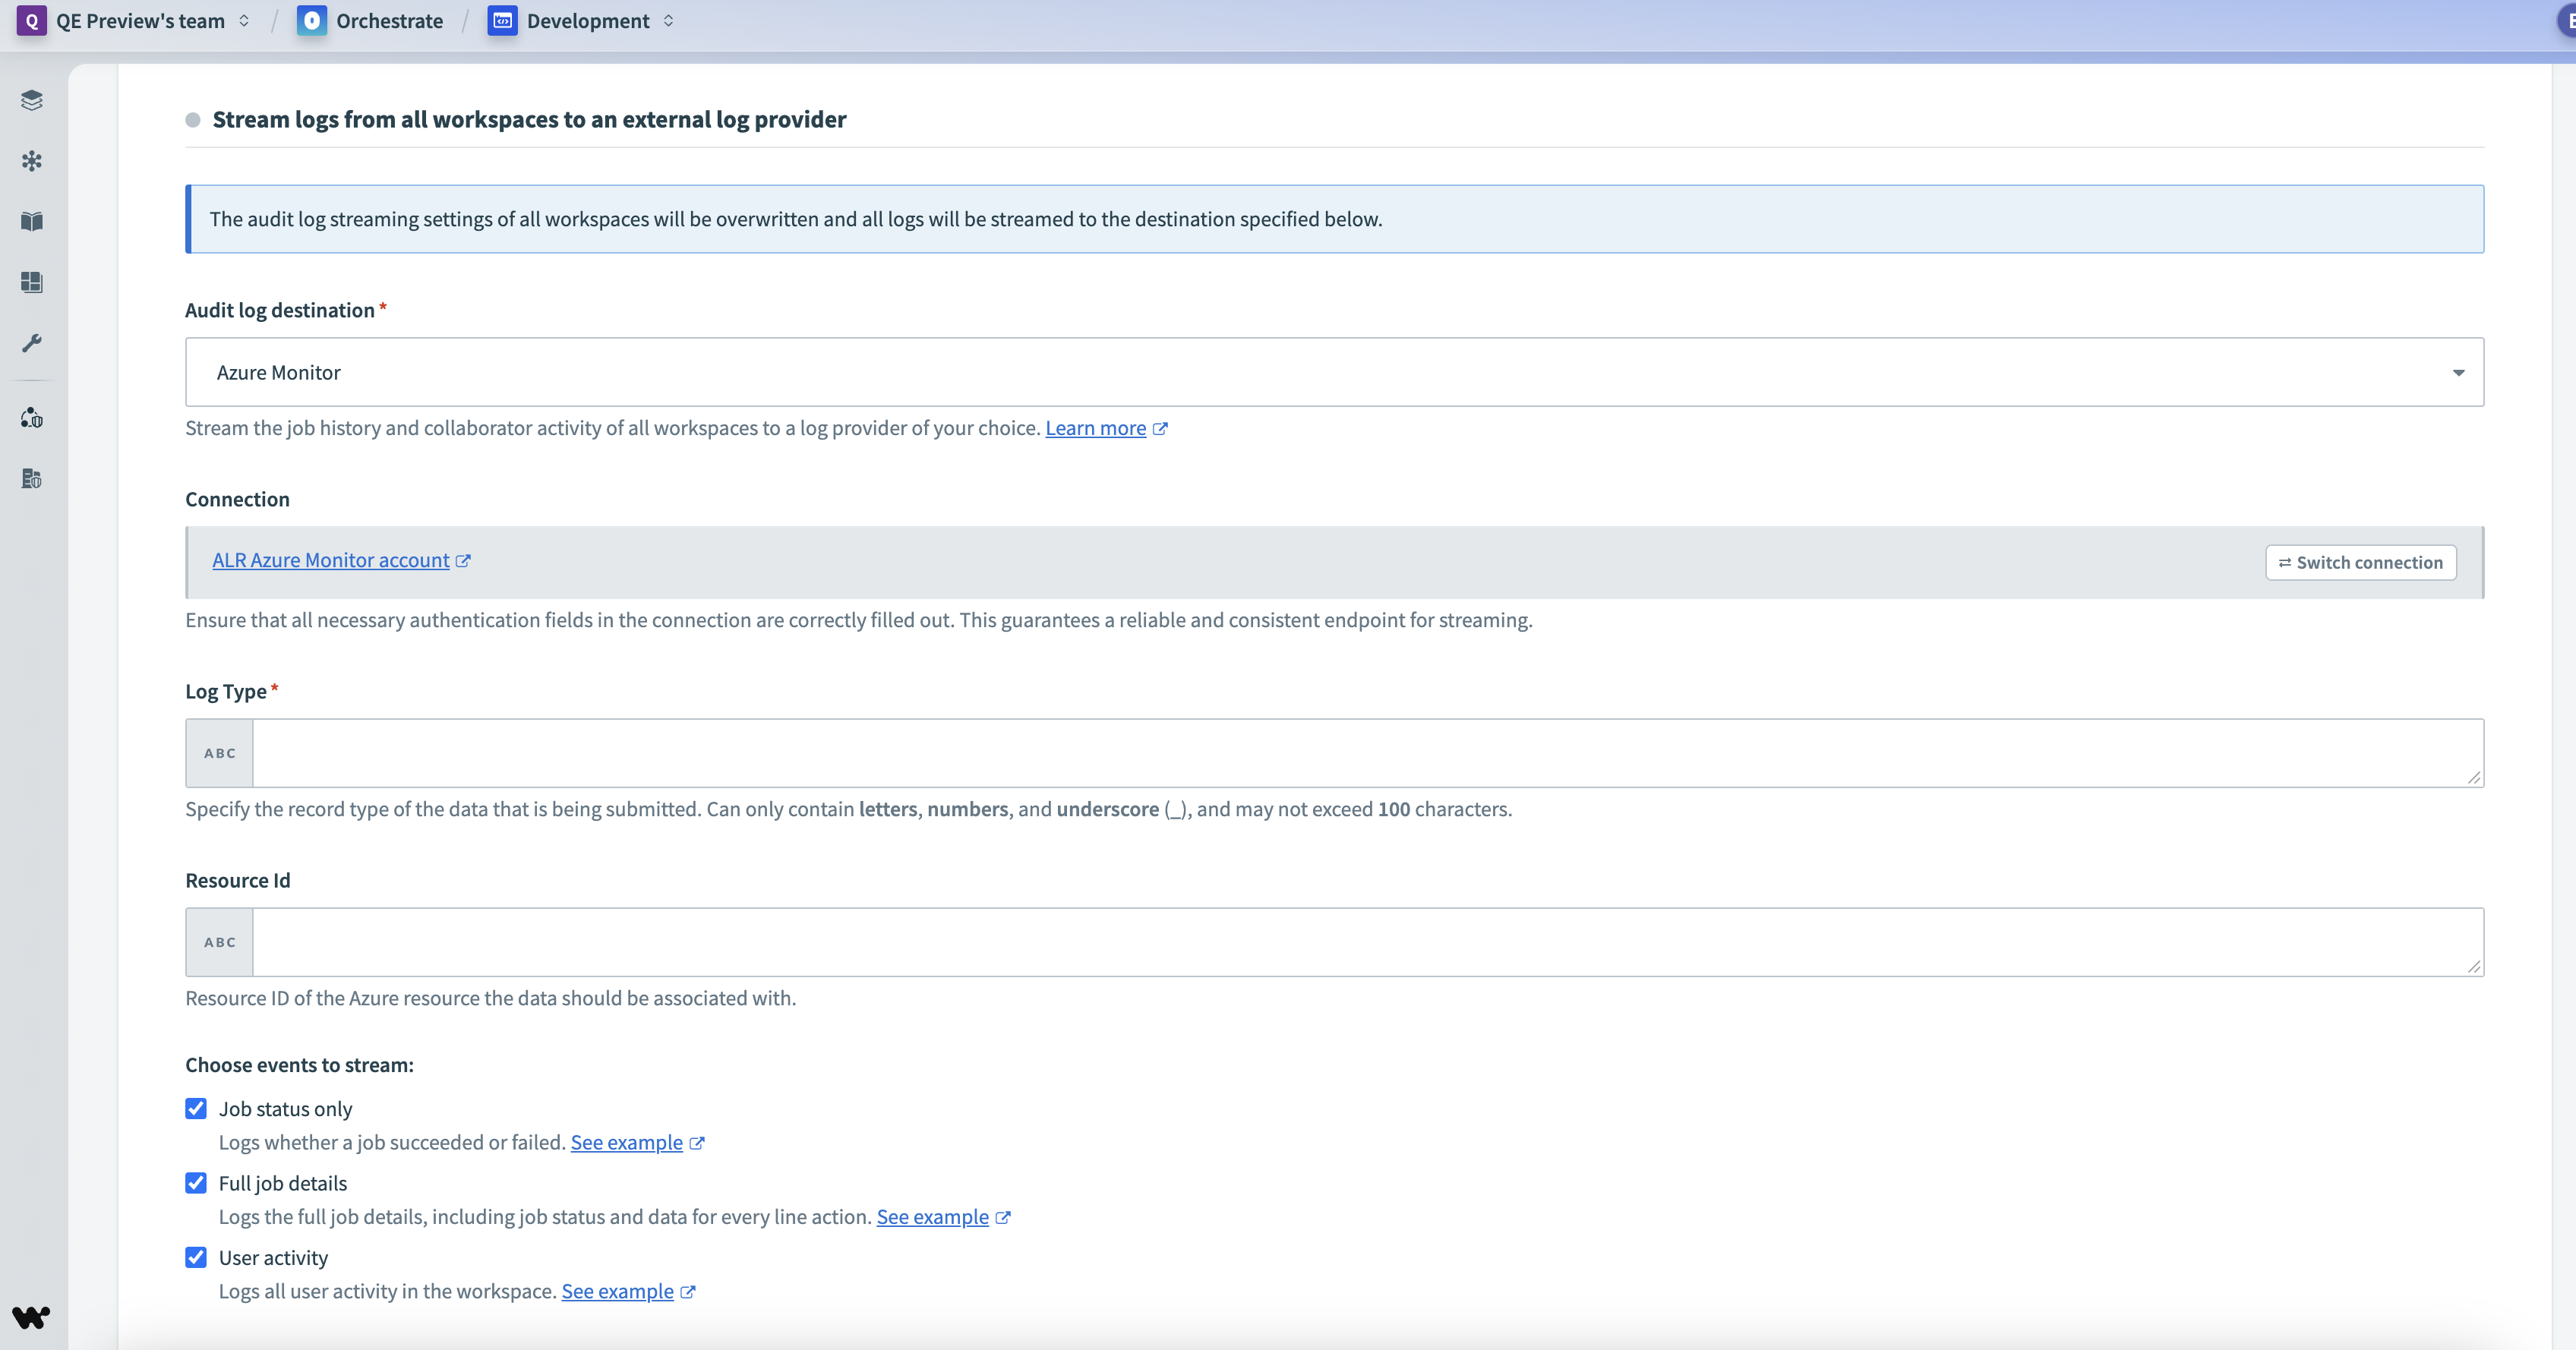Open the Audit log destination dropdown

1333,372
